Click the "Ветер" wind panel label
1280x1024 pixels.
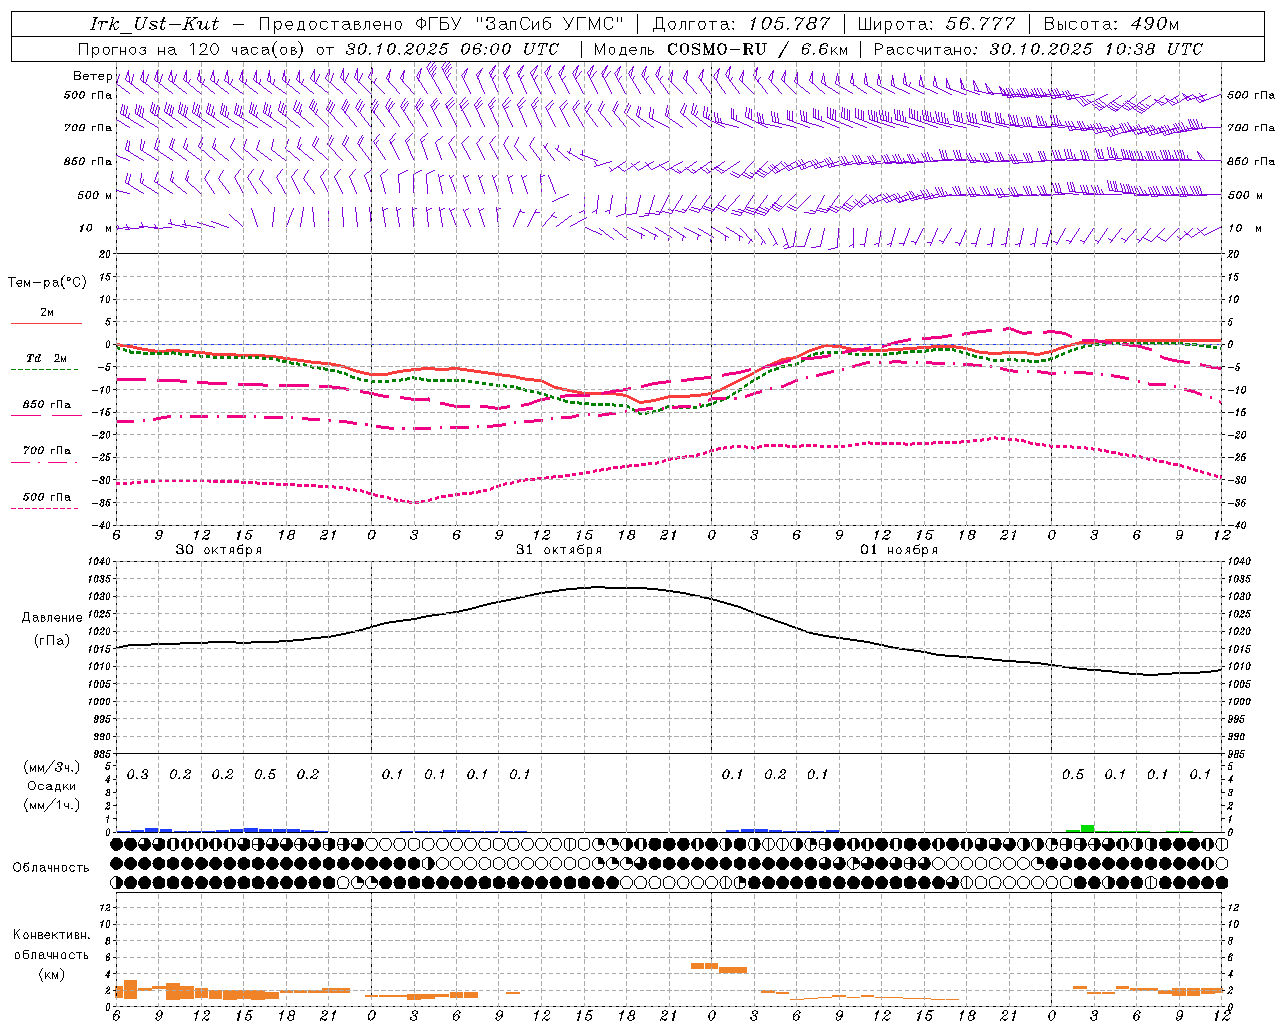click(x=92, y=76)
